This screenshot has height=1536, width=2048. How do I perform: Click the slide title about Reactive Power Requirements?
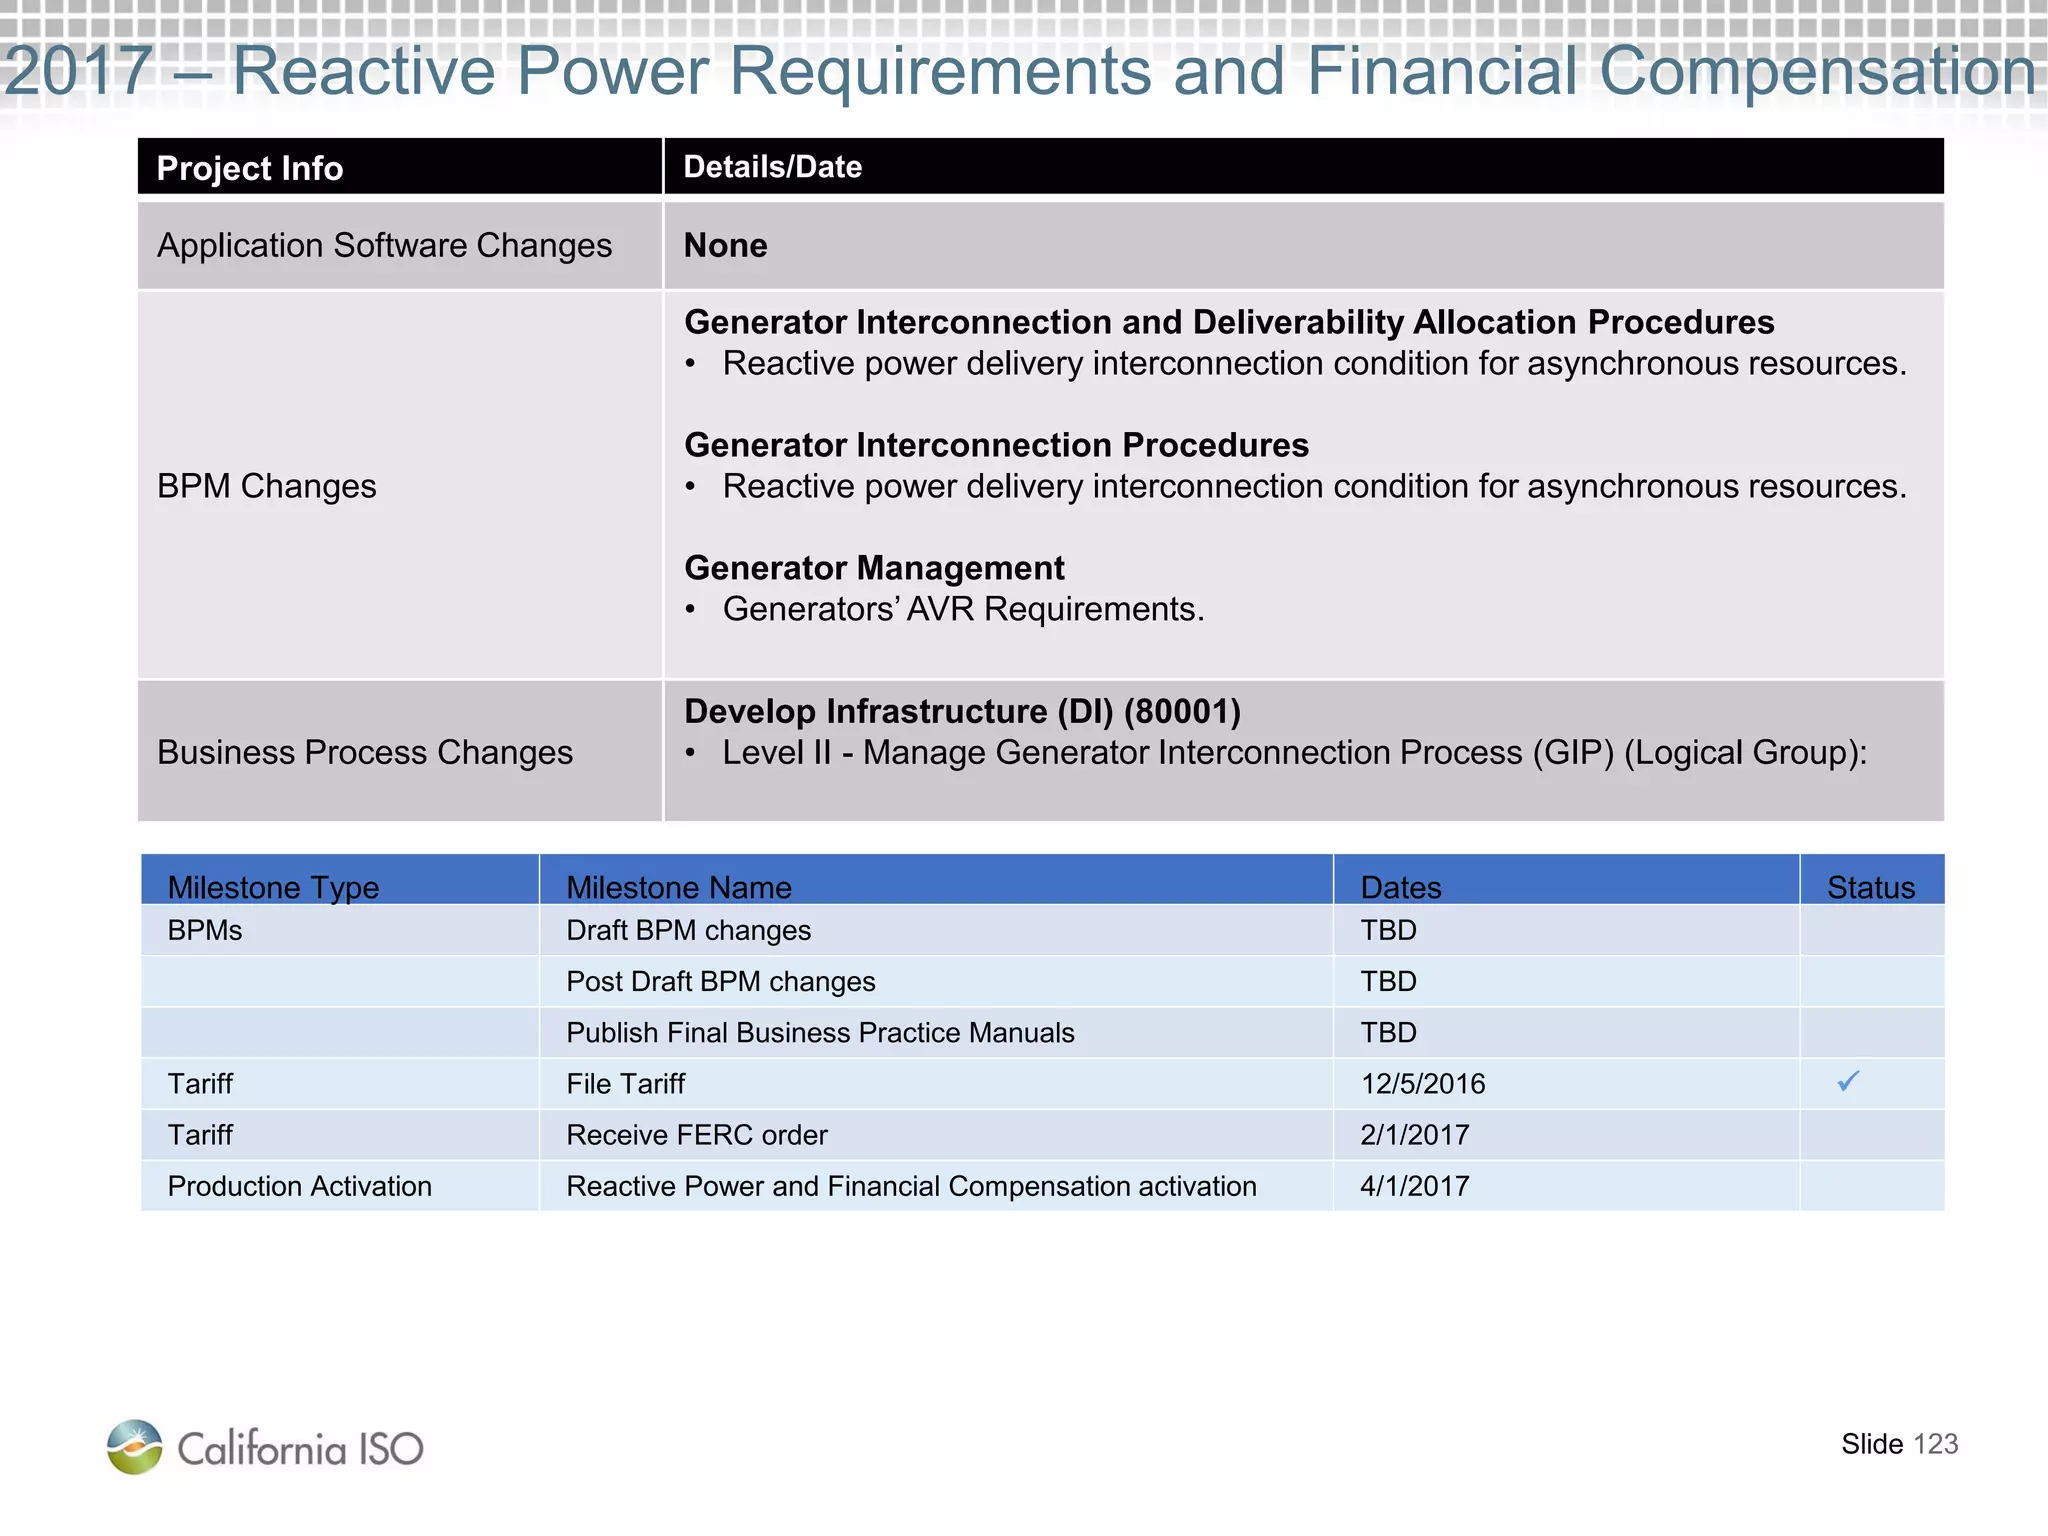pyautogui.click(x=1020, y=71)
